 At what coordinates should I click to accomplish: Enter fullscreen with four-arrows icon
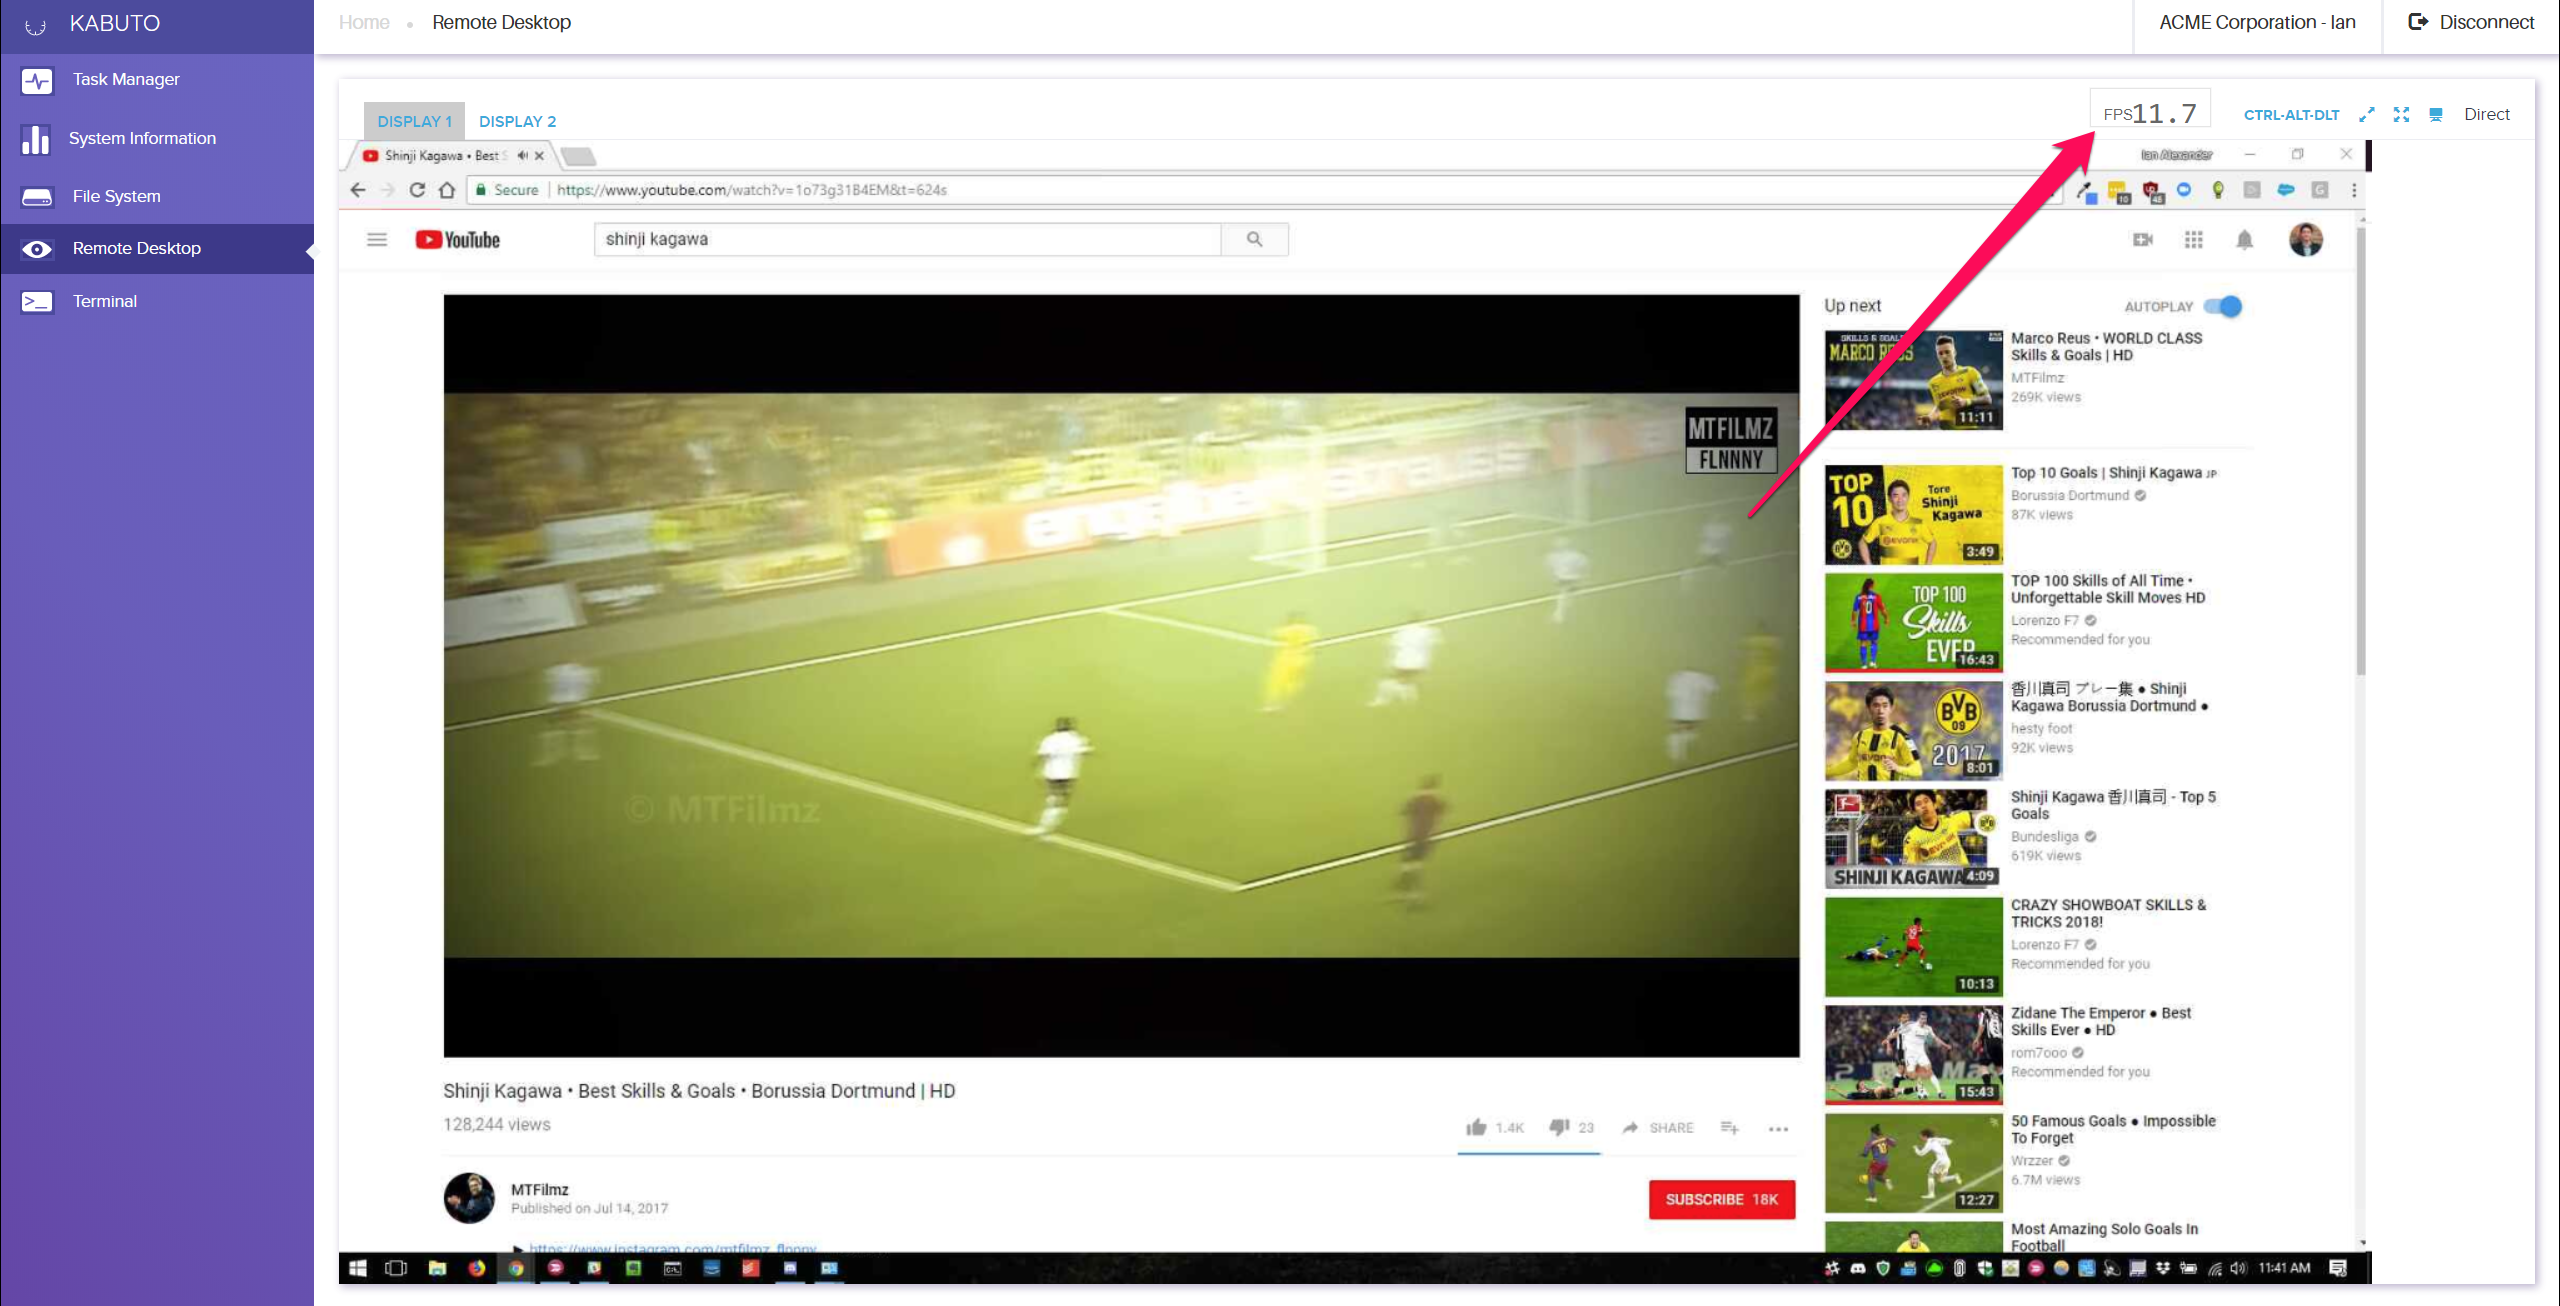tap(2401, 115)
